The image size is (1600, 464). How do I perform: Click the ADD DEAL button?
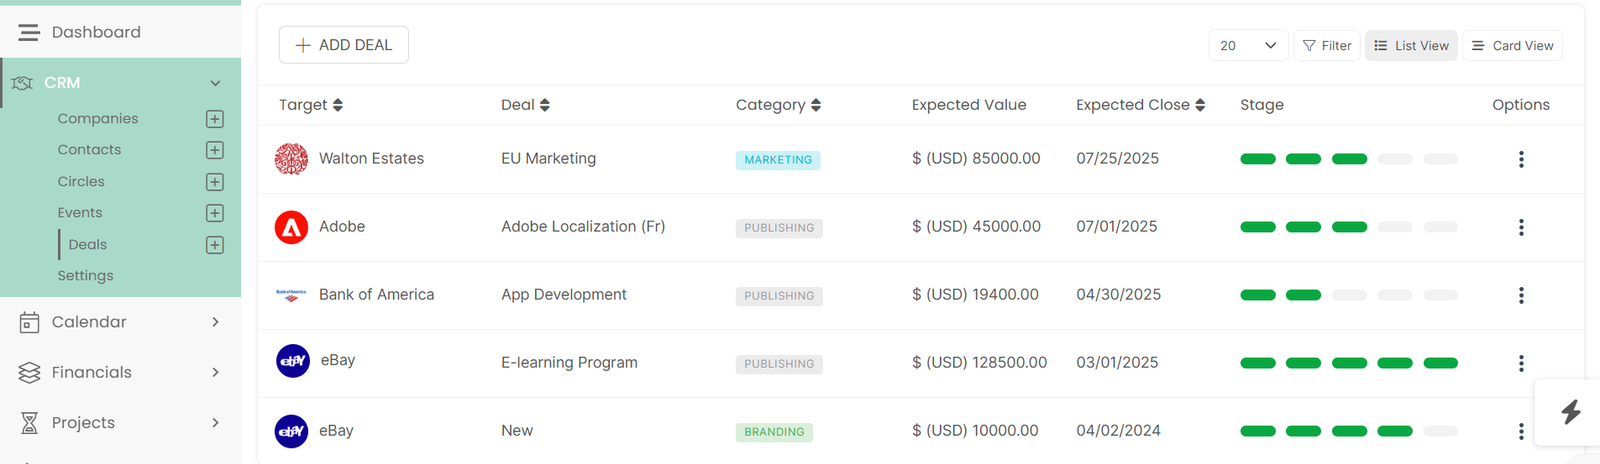pyautogui.click(x=343, y=45)
